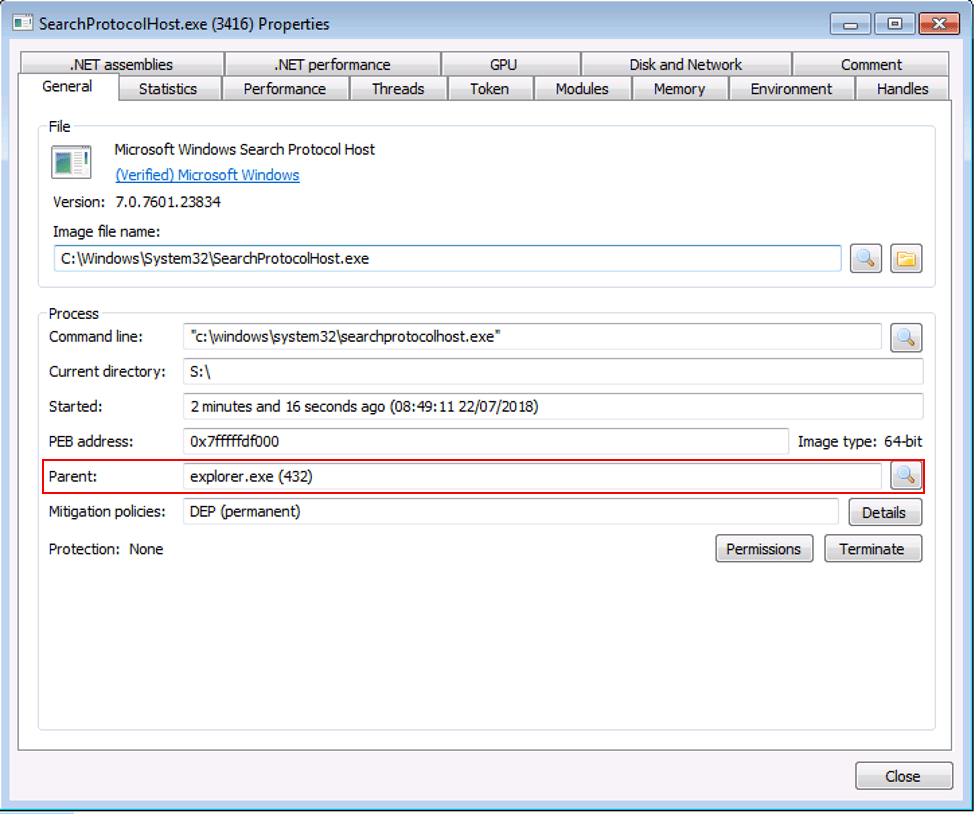
Task: Inspect the parent process via its magnifier icon
Action: coord(906,476)
